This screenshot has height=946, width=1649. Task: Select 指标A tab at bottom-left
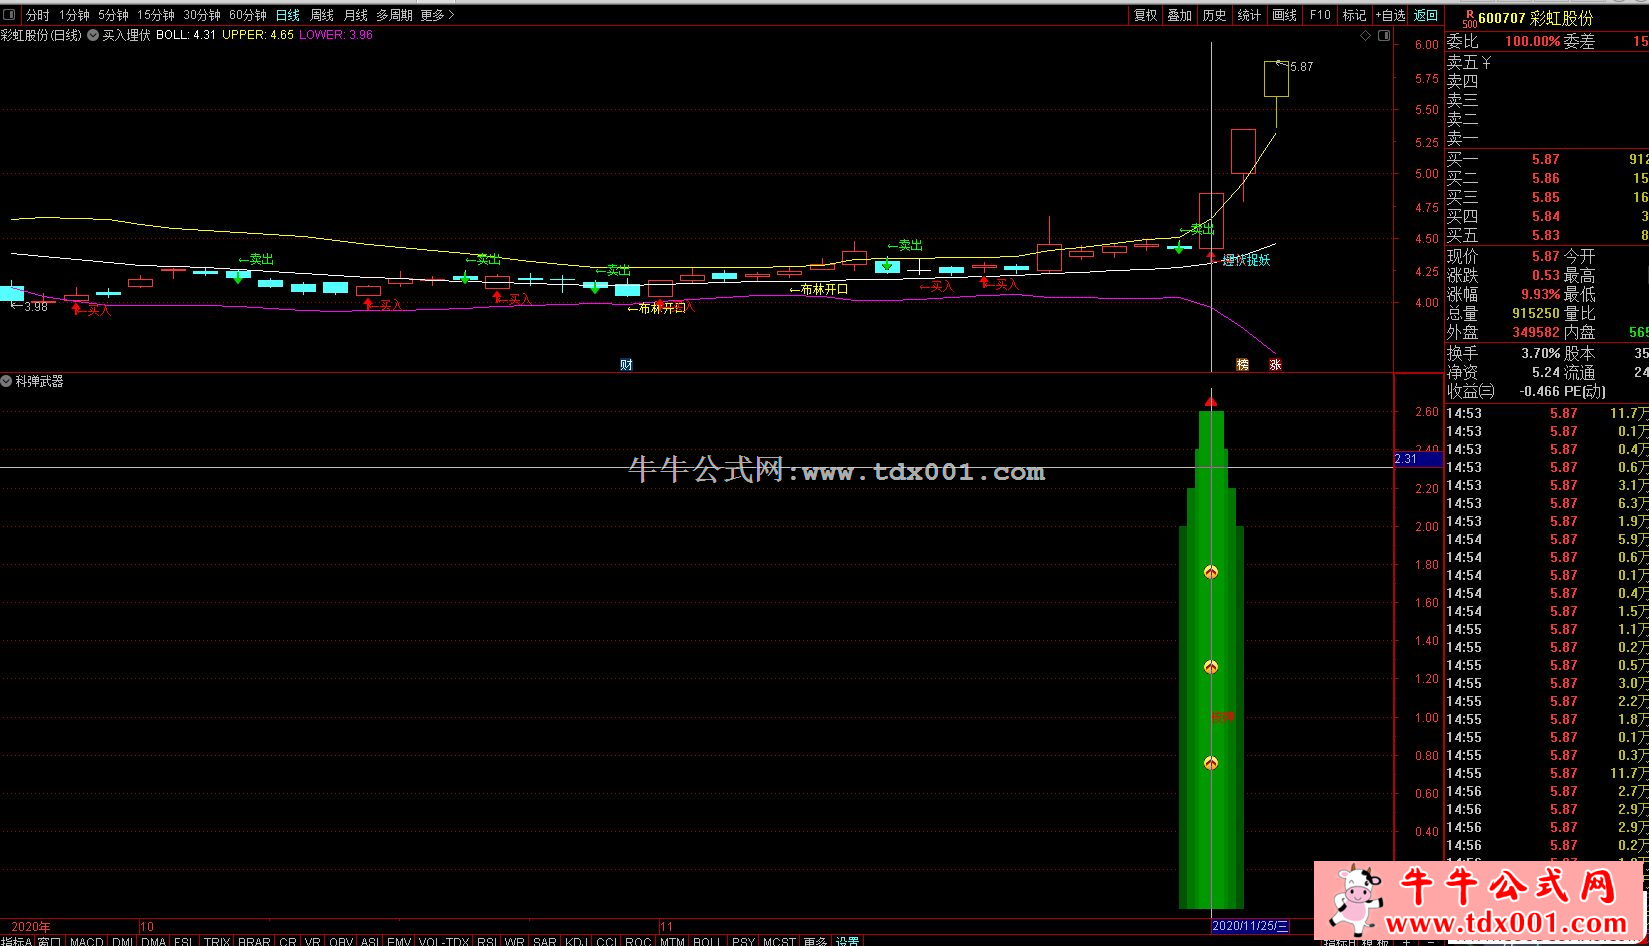point(17,941)
